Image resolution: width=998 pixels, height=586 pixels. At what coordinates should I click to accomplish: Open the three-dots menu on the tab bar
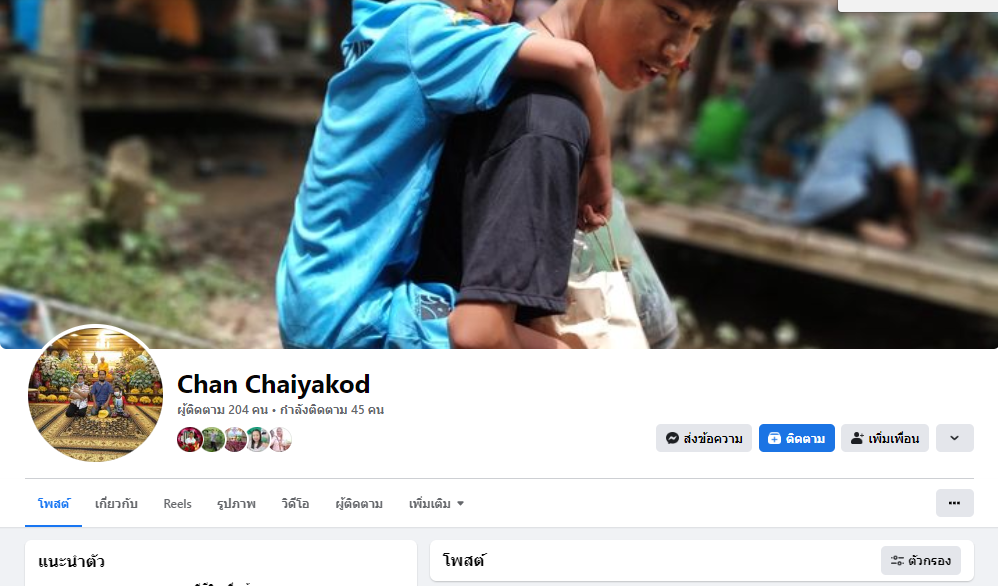point(954,503)
